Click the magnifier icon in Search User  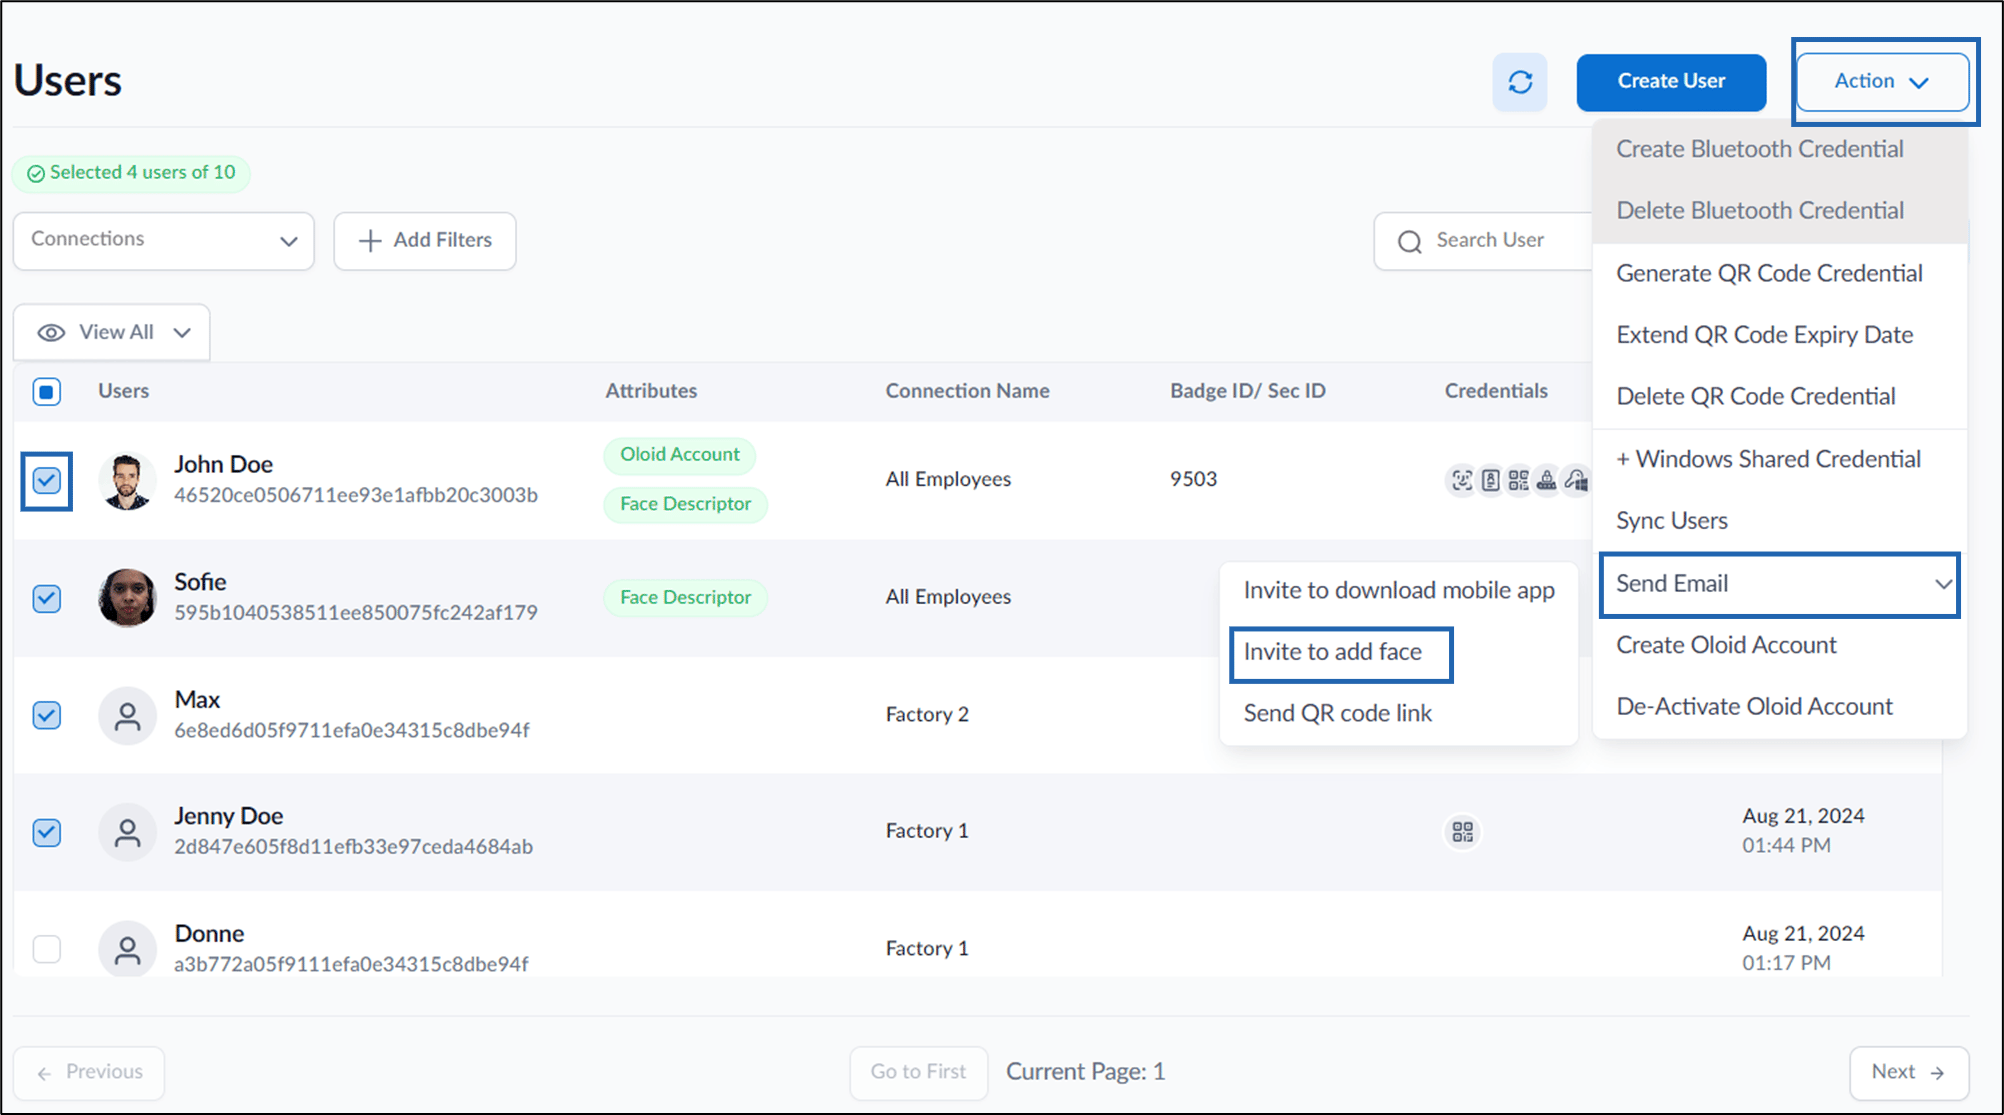[1410, 241]
